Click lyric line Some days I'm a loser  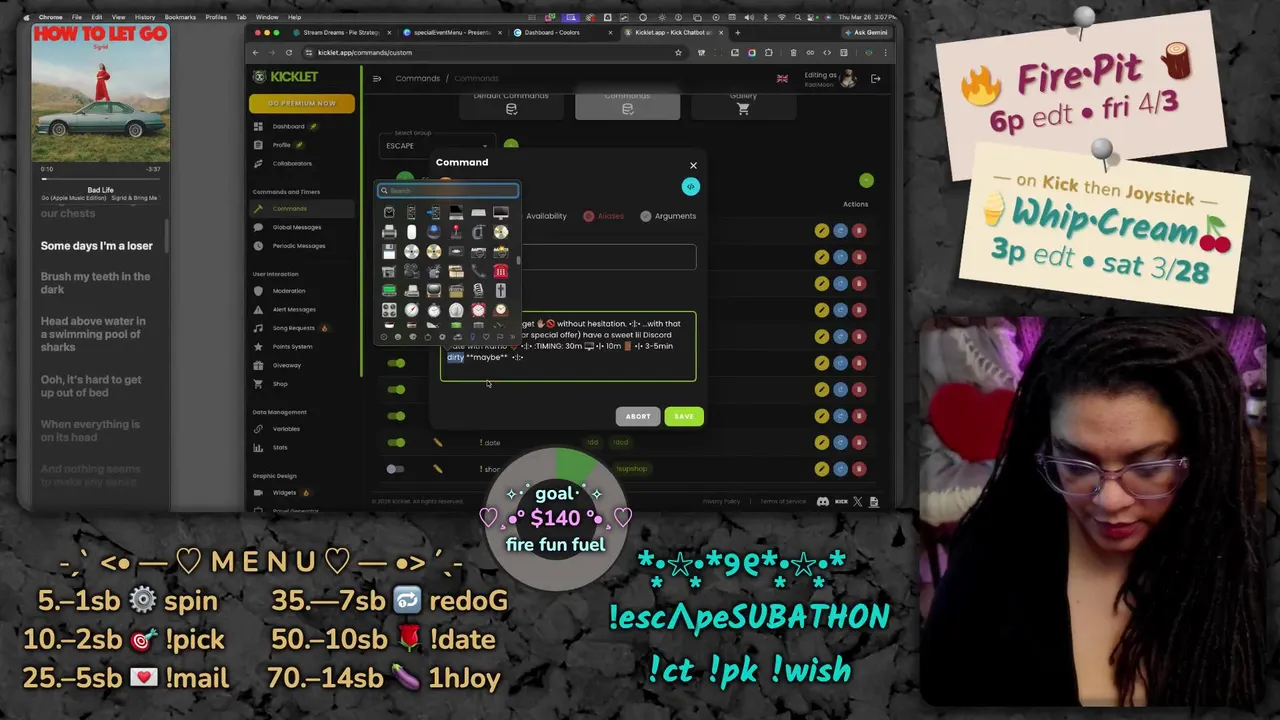coord(97,246)
